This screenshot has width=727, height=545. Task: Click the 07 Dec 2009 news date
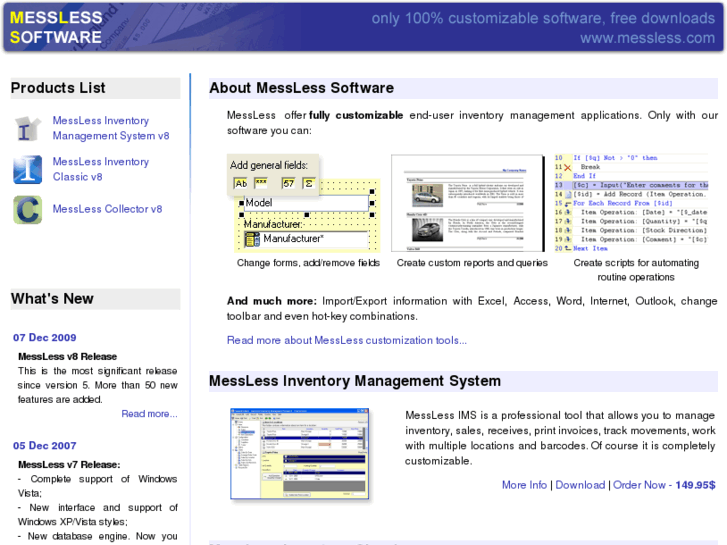[x=45, y=338]
